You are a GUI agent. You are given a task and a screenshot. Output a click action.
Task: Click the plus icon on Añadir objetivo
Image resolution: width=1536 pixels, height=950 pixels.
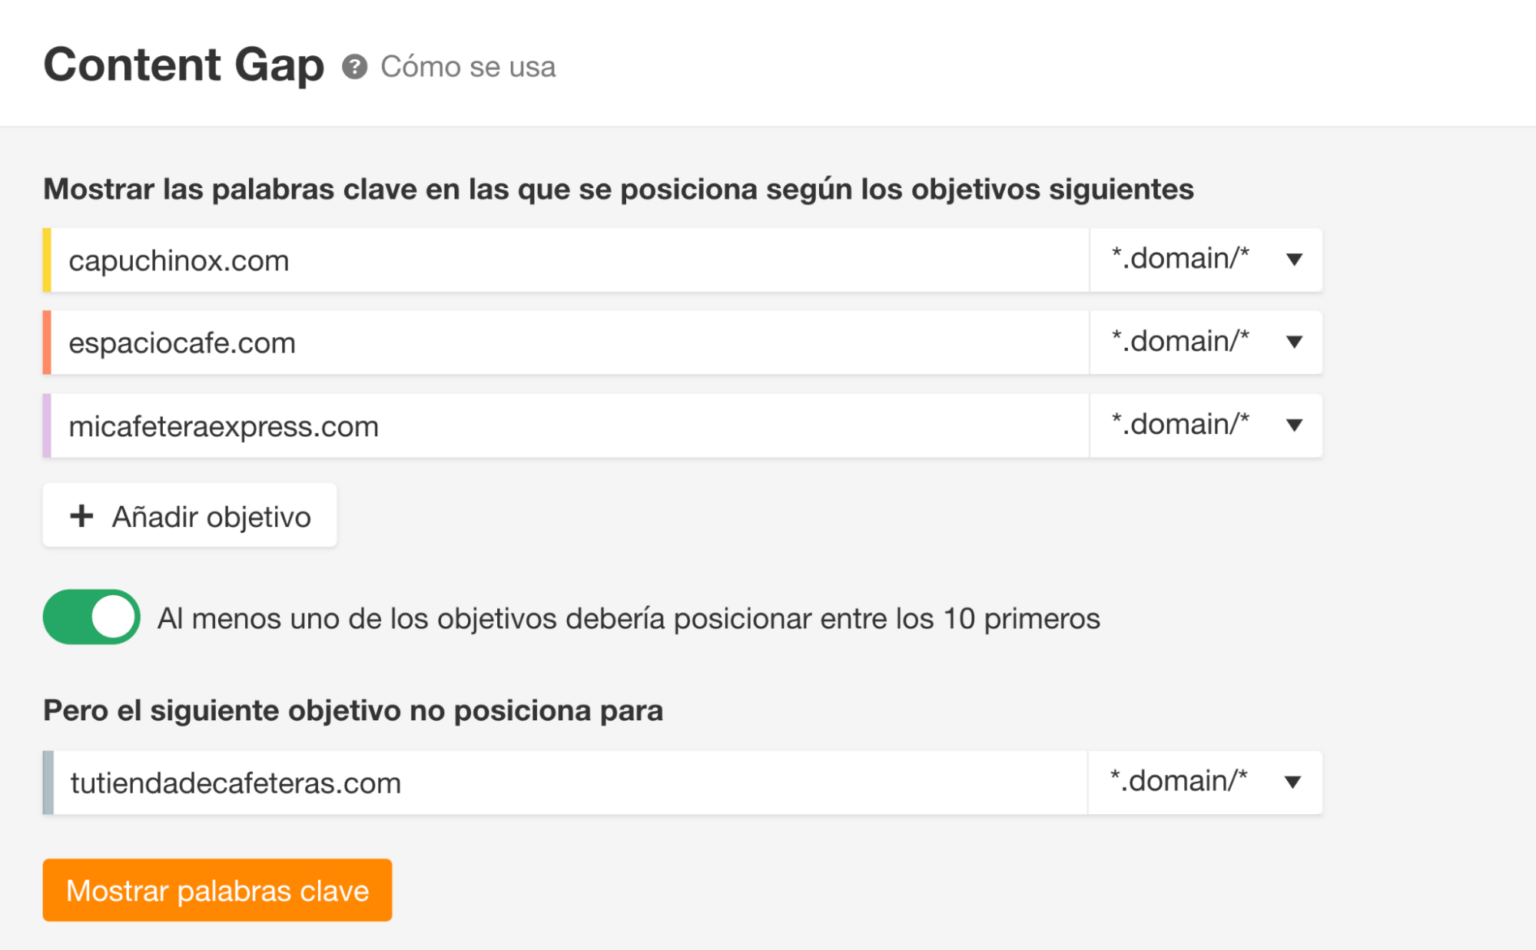[81, 516]
